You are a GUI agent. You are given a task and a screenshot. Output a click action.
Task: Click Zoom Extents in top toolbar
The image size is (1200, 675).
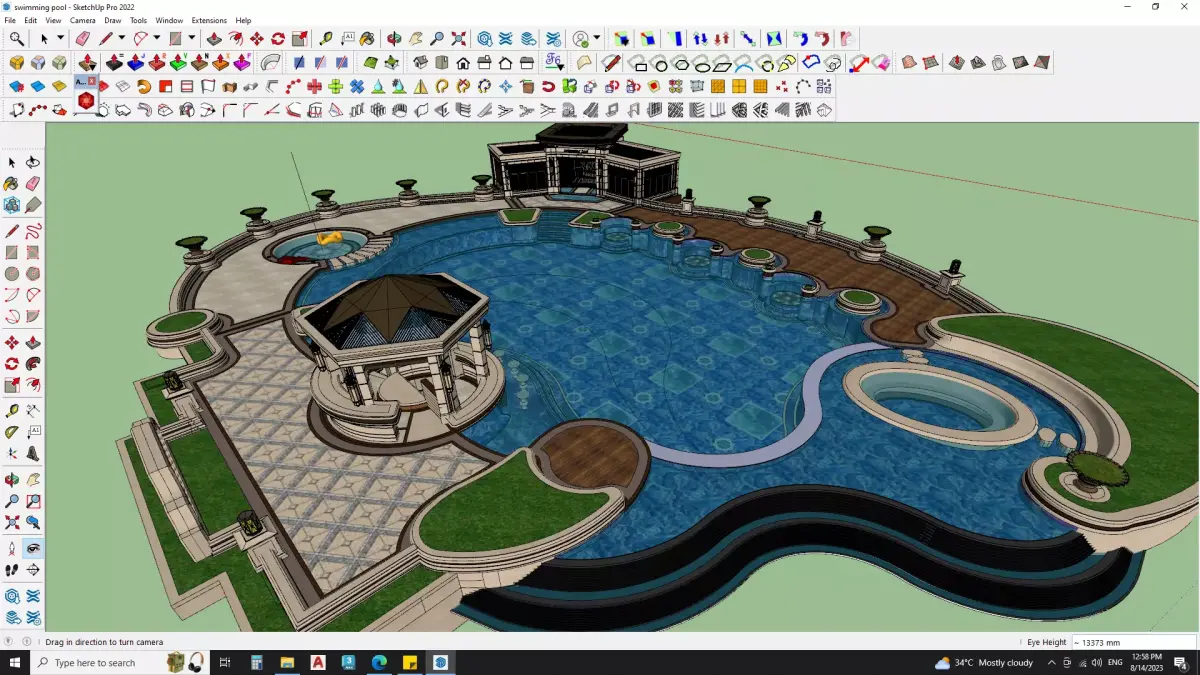(x=459, y=39)
